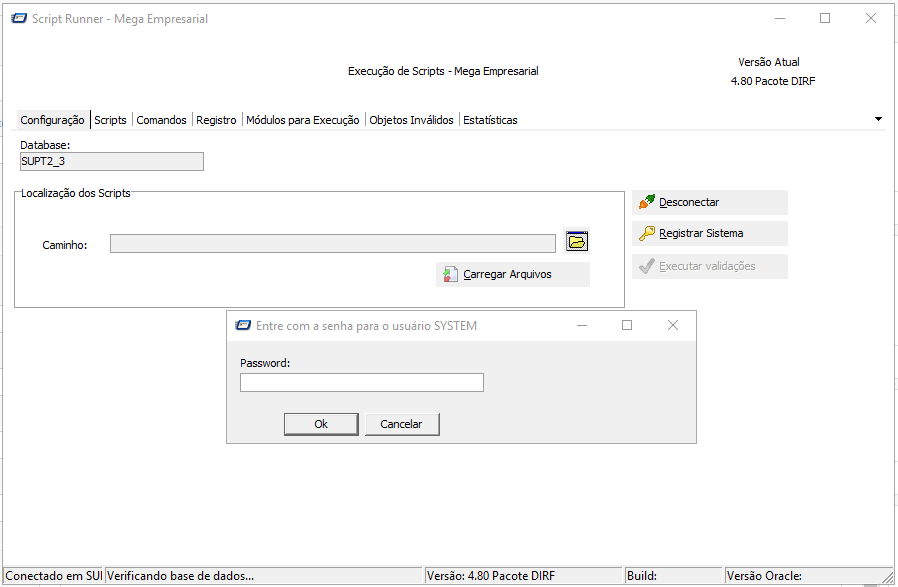Click the 'Execução de Scripts - Mega Empresarial' heading
Viewport: 898px width, 587px height.
[443, 71]
